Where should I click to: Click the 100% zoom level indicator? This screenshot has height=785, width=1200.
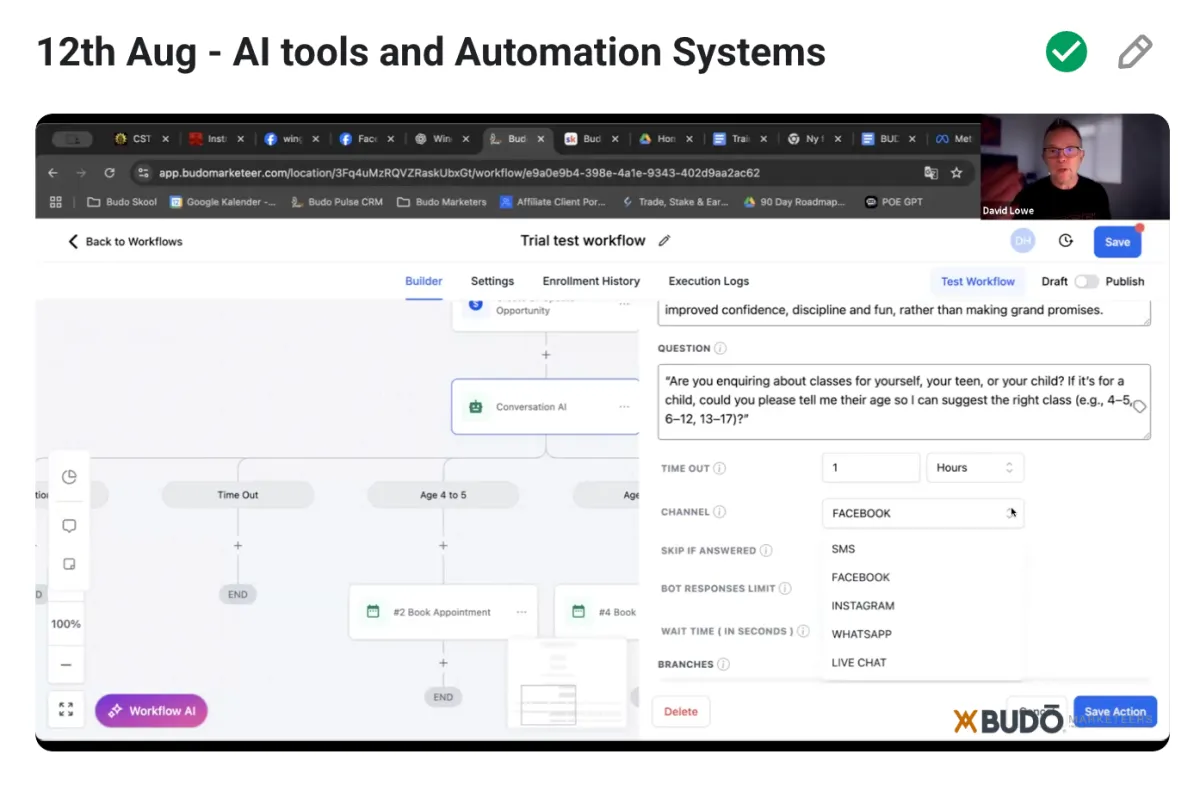pos(66,624)
